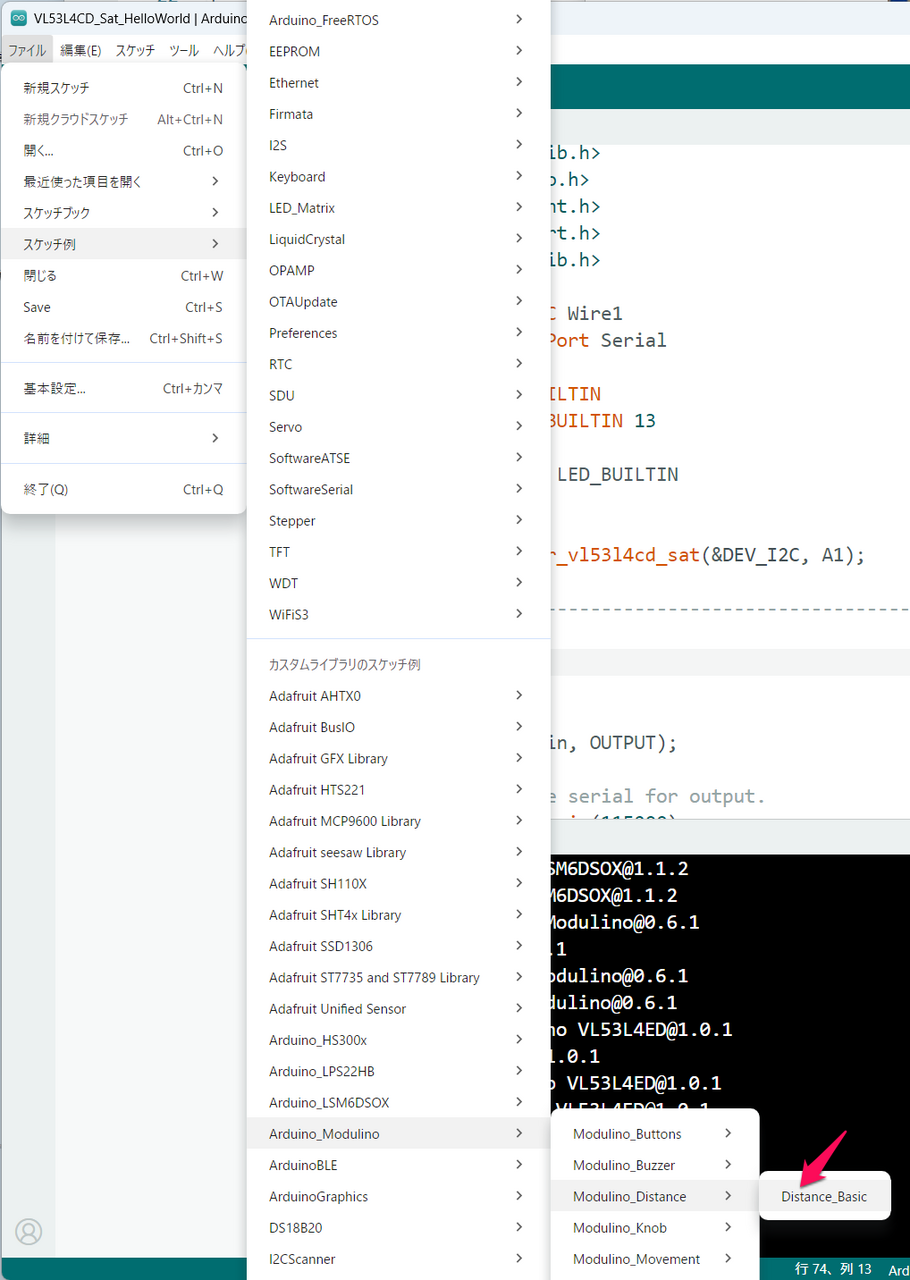Open the 編集 menu in menu bar
This screenshot has width=910, height=1280.
(x=80, y=50)
